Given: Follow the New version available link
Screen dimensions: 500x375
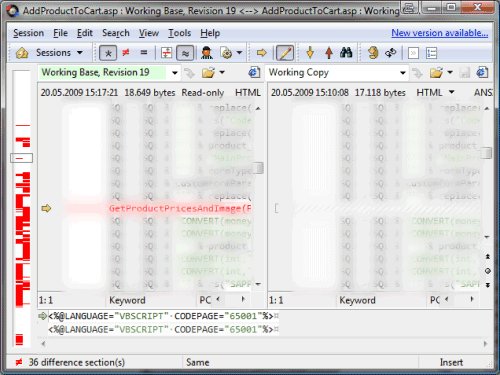Looking at the screenshot, I should point(440,33).
